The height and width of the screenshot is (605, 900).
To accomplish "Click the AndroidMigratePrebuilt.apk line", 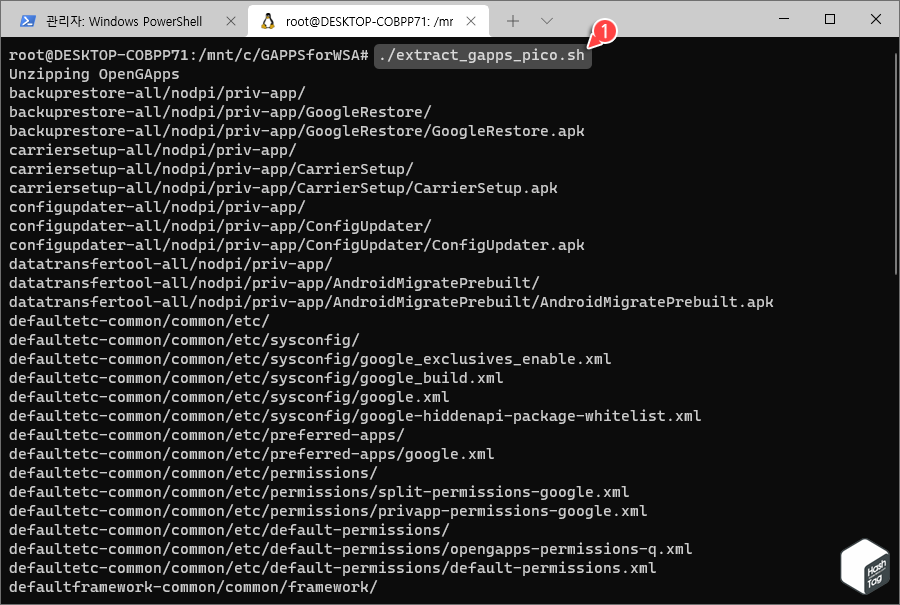I will coord(391,302).
